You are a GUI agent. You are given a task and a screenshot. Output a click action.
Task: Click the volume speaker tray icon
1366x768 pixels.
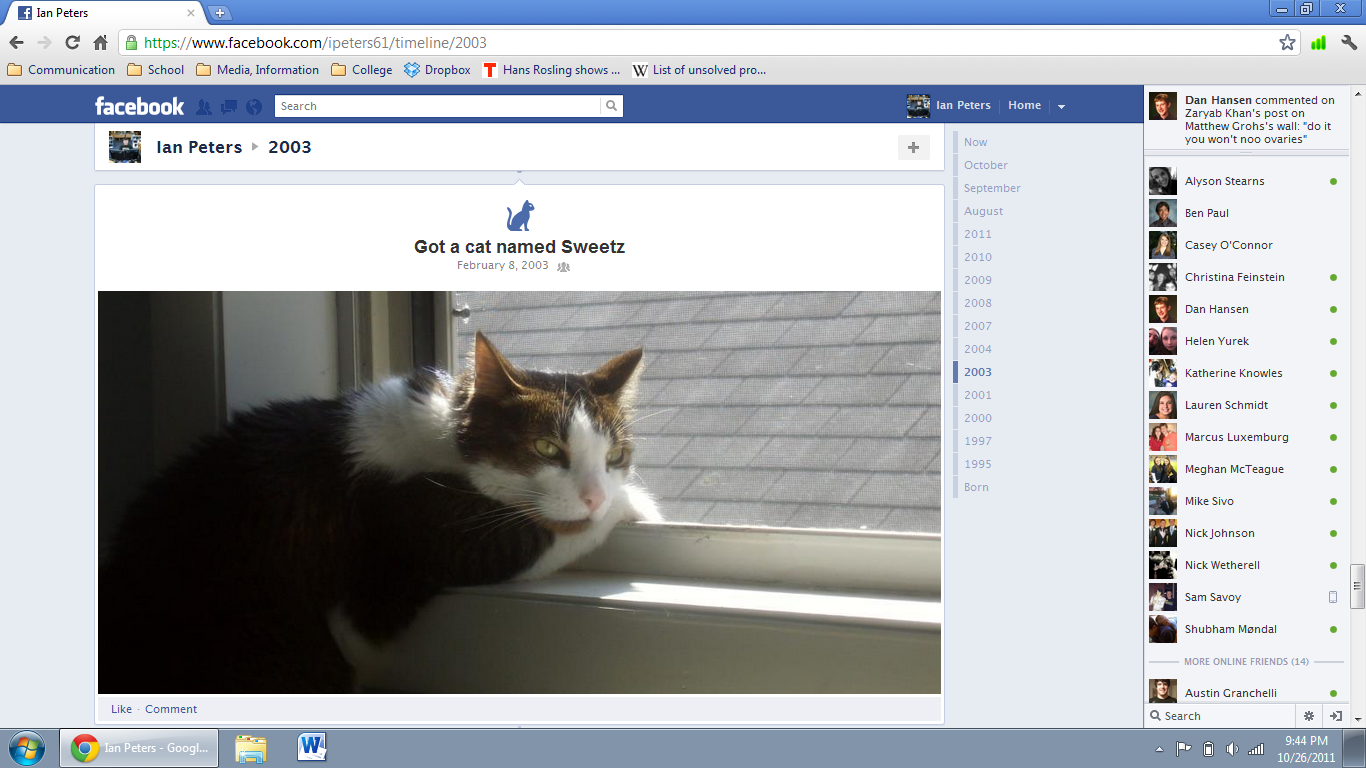[1232, 749]
